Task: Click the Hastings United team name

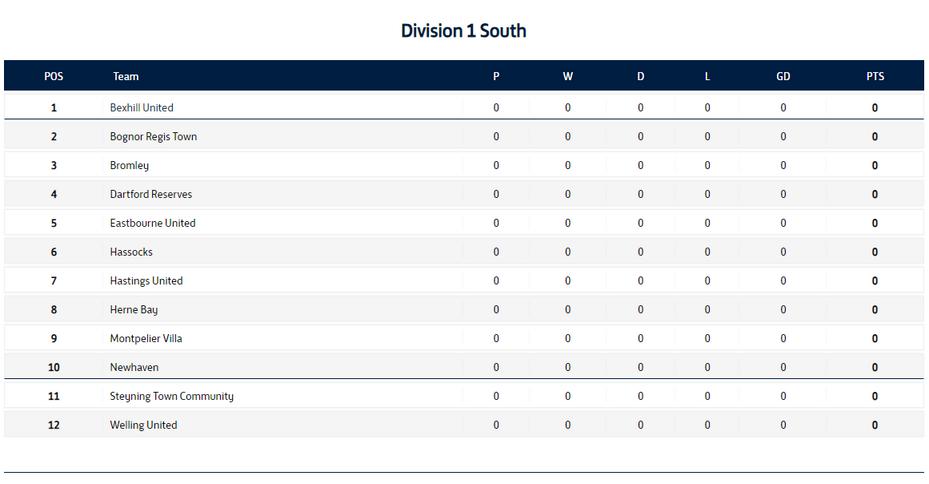Action: coord(146,281)
